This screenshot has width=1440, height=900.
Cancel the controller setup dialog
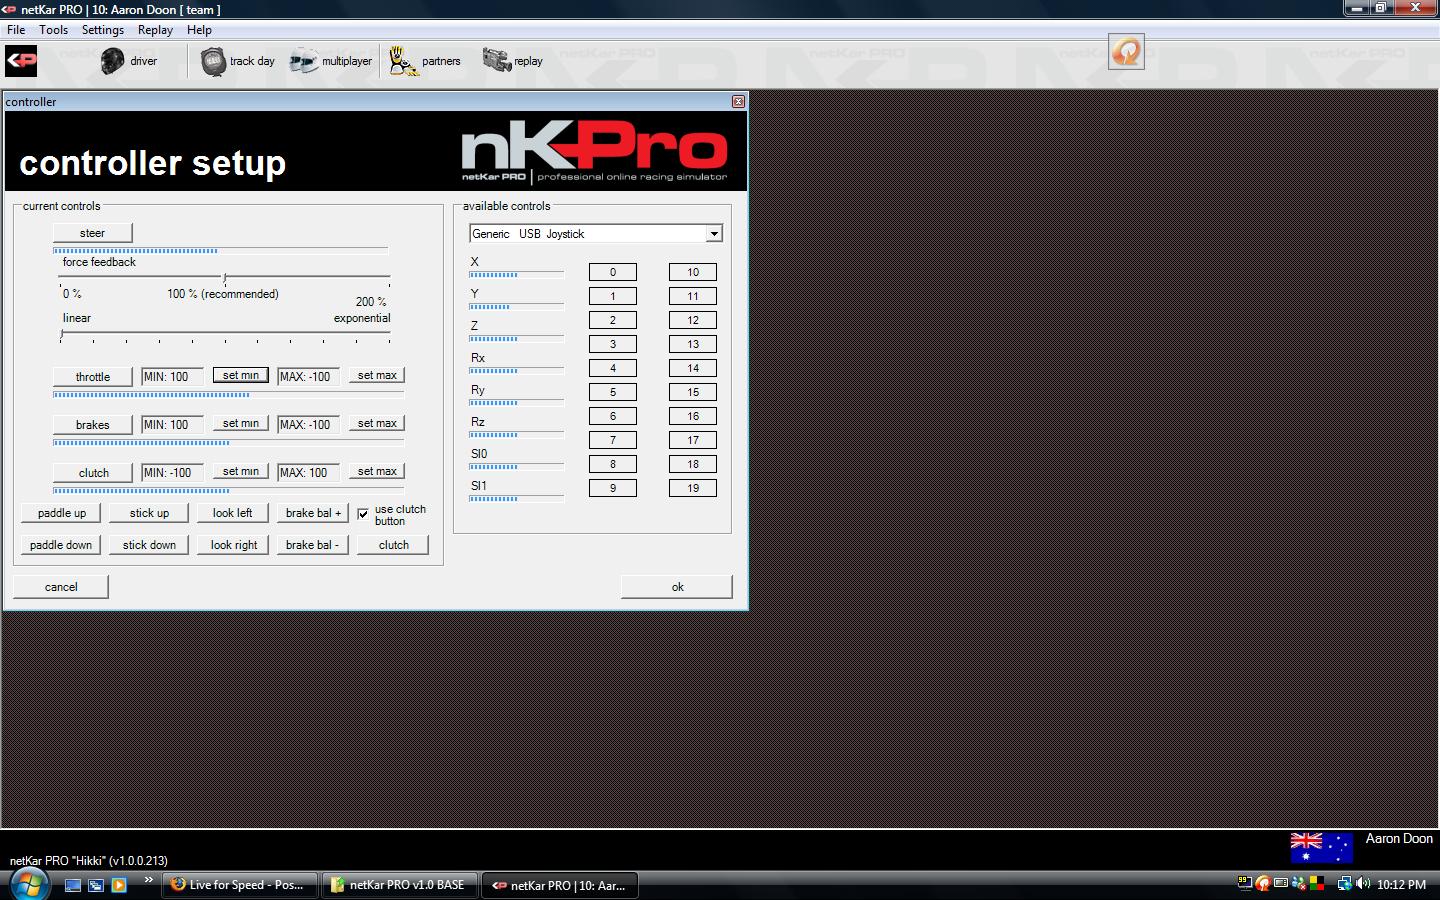tap(61, 587)
